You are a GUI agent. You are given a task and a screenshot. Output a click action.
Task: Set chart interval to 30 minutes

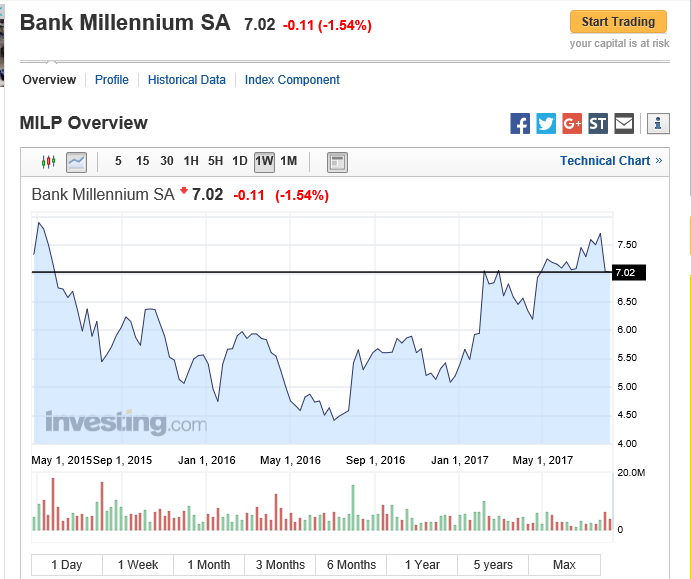click(x=167, y=161)
